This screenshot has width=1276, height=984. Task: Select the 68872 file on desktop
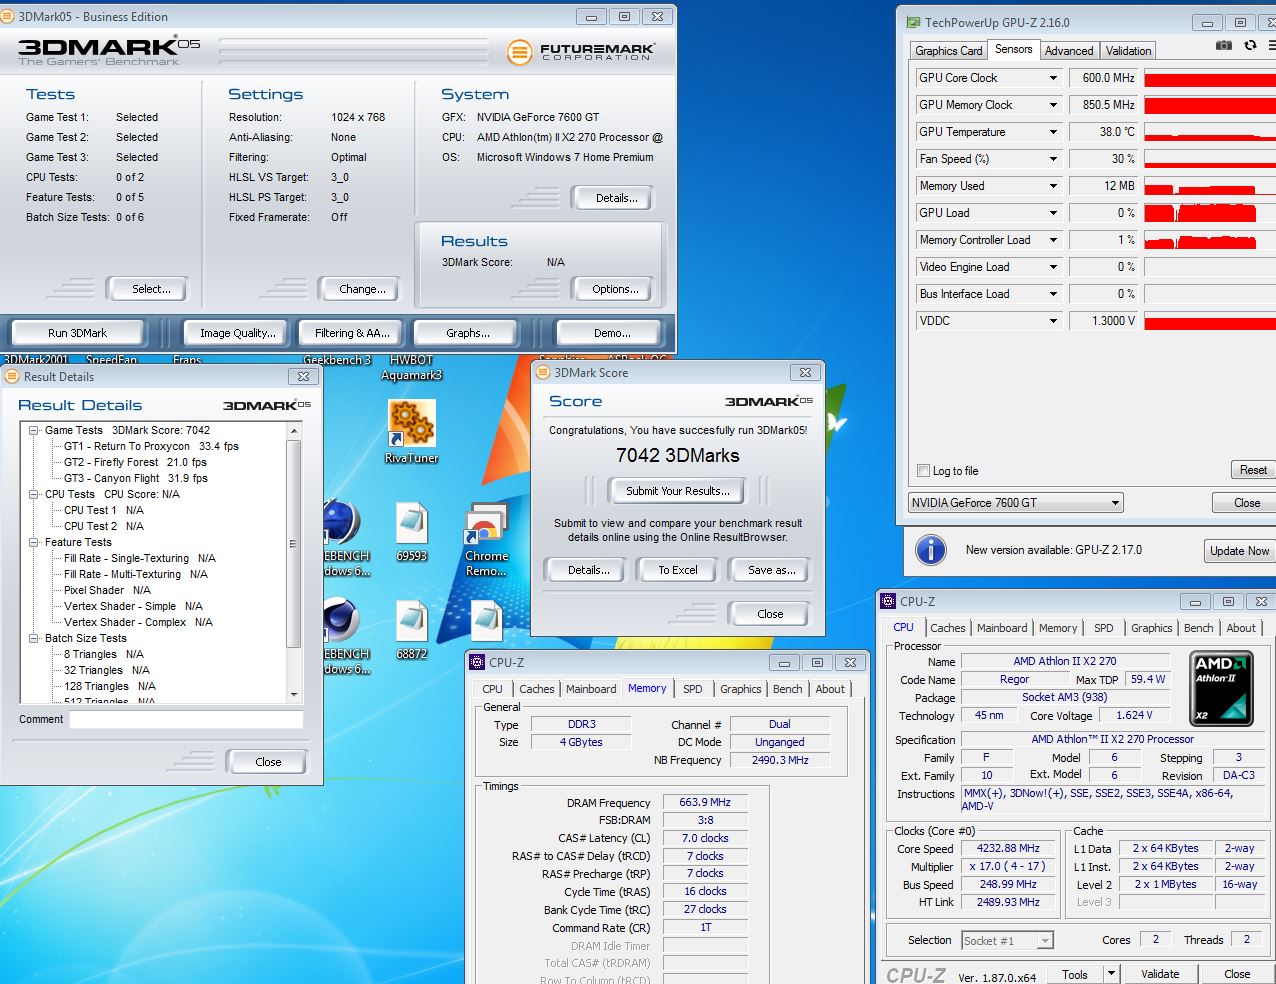[x=411, y=630]
